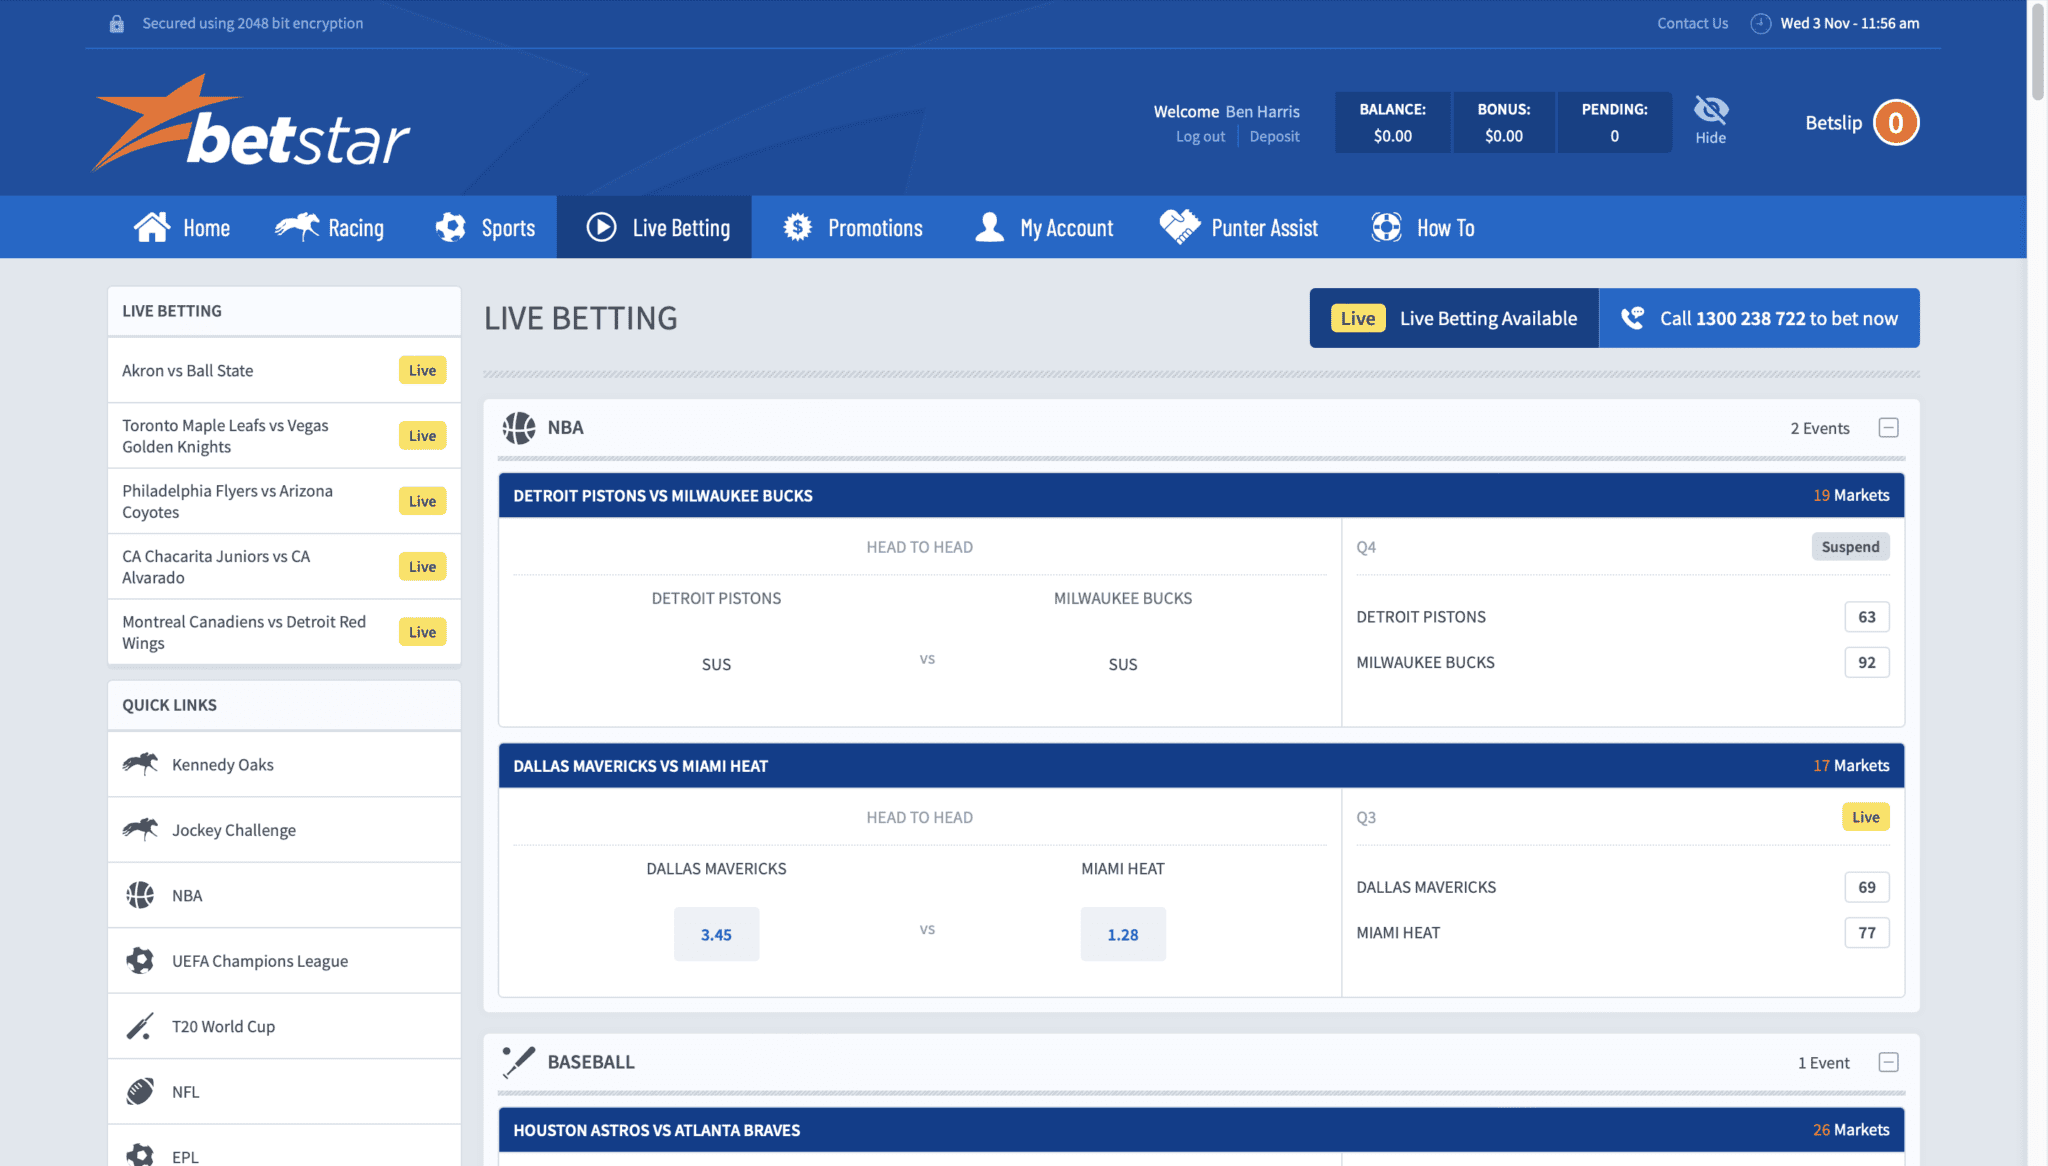Click the Betstar logo
Screen dimensions: 2048x1166
251,123
